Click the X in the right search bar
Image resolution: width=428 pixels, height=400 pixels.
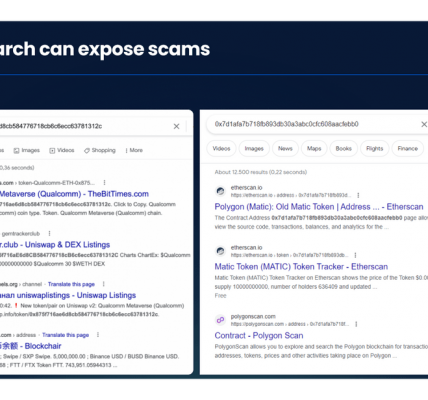tap(424, 124)
